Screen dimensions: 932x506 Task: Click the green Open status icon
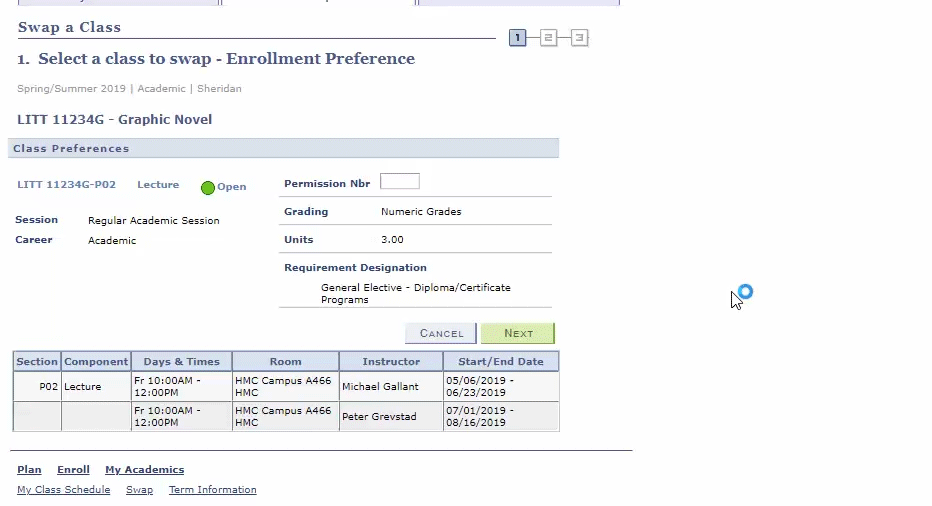[x=208, y=187]
